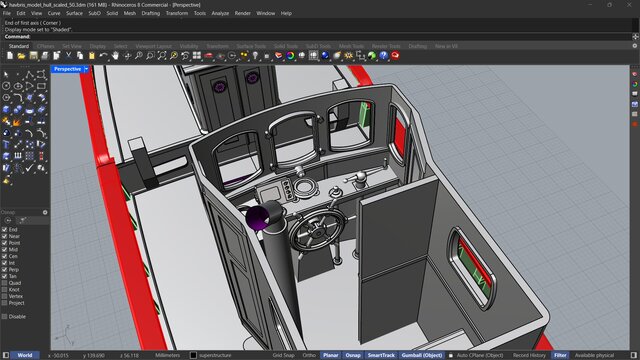Open the SubD menu

point(94,13)
